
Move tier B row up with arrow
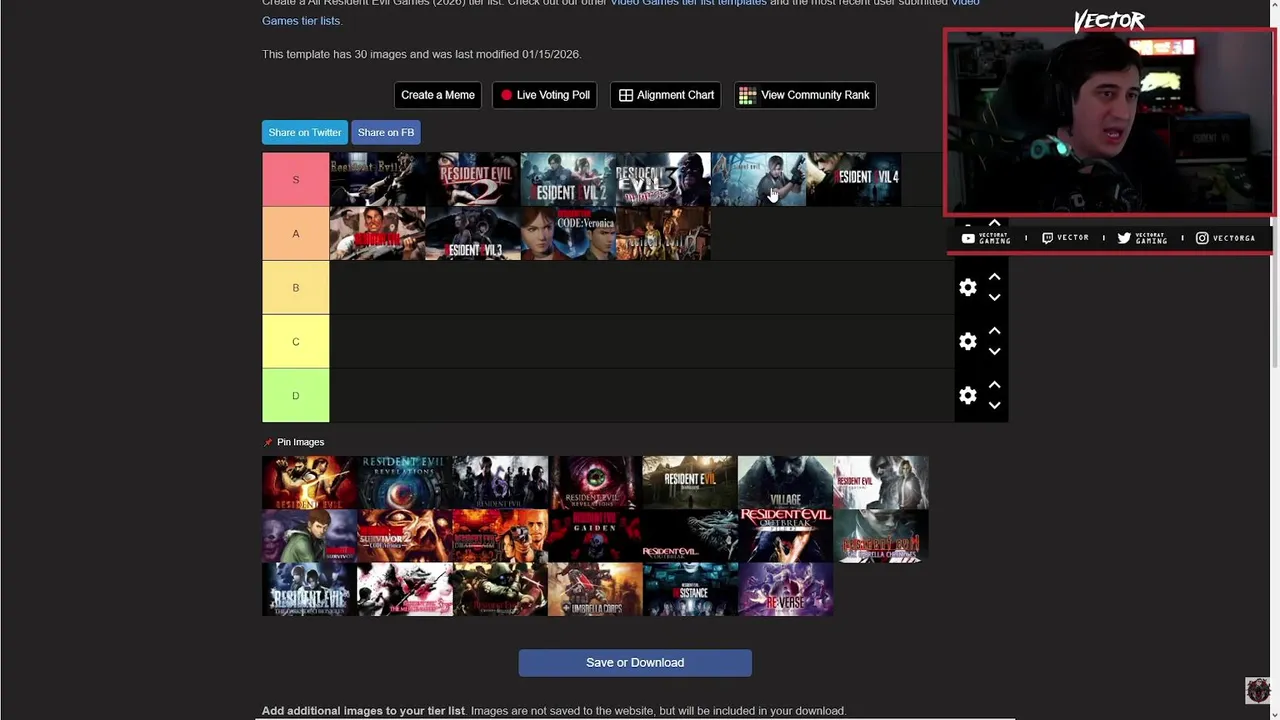point(994,277)
